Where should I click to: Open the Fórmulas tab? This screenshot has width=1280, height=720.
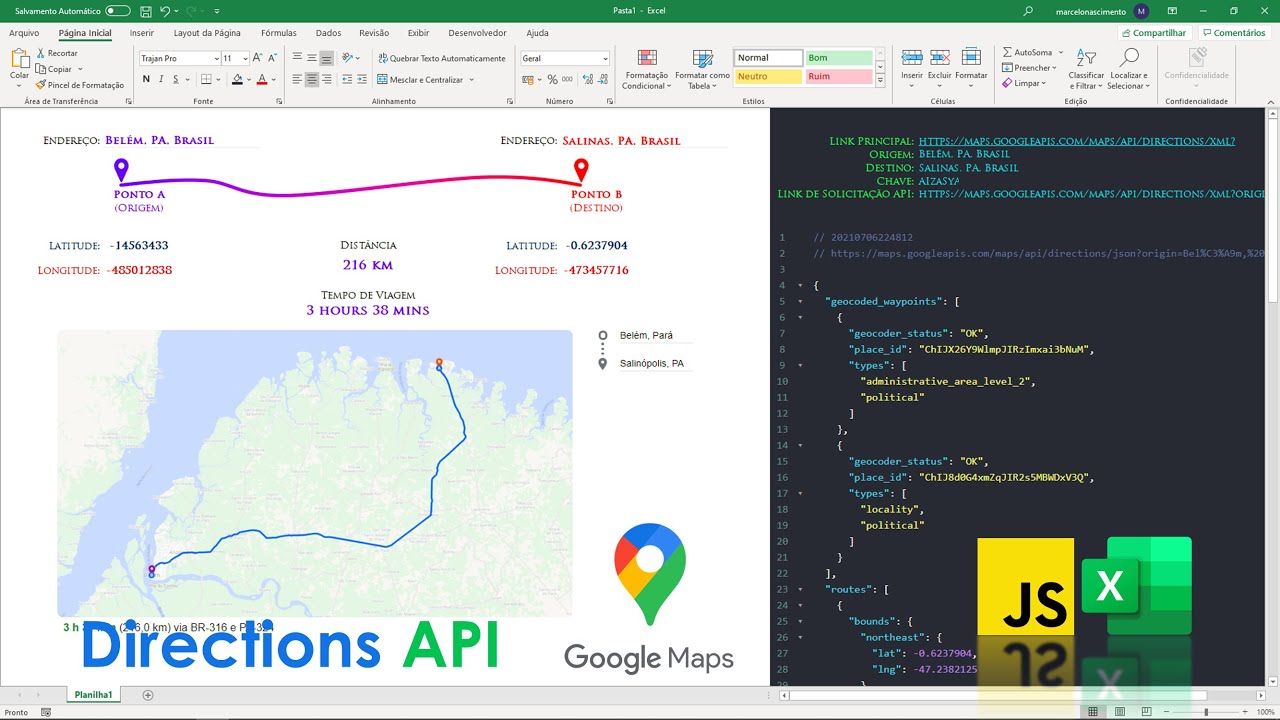pos(279,33)
